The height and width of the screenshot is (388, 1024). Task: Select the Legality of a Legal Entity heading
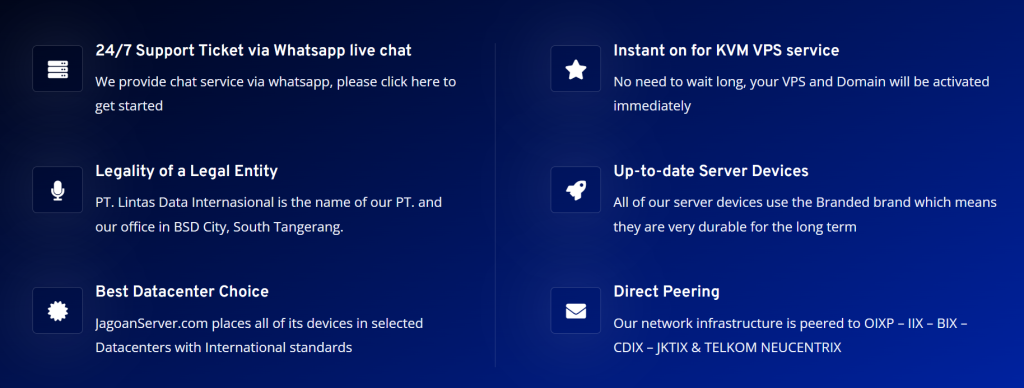tap(187, 171)
